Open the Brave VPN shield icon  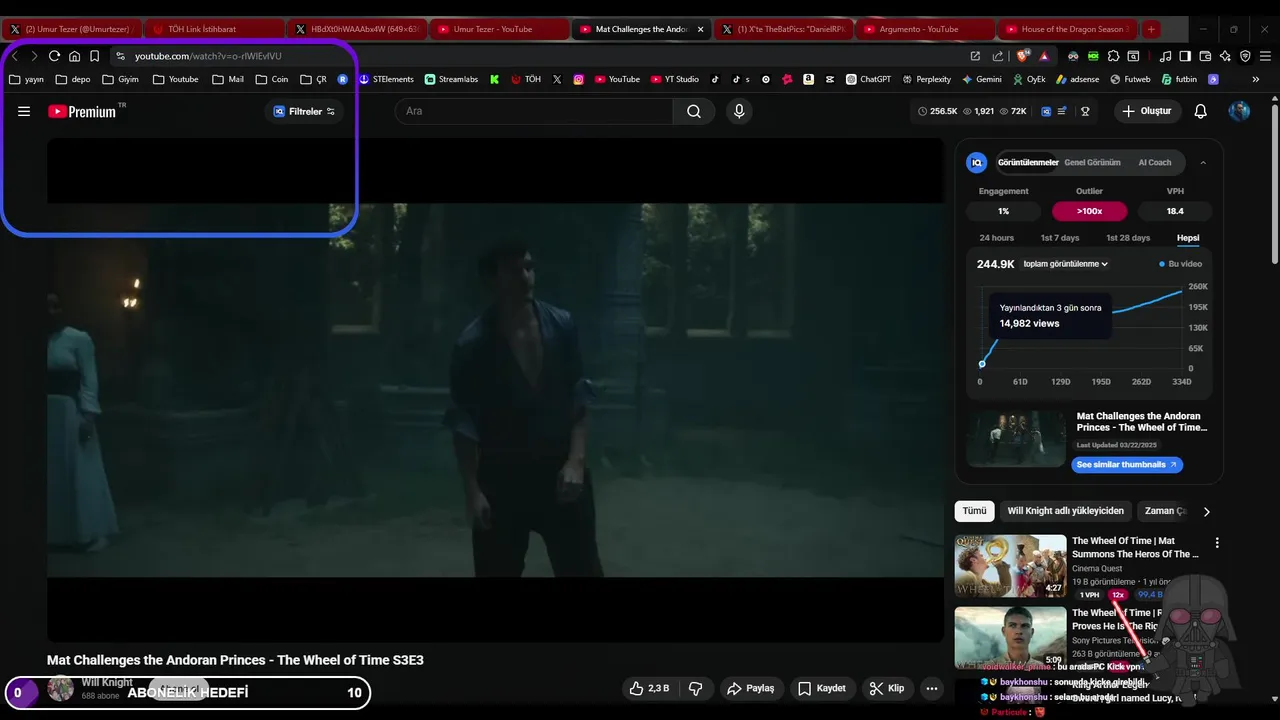coord(1245,56)
